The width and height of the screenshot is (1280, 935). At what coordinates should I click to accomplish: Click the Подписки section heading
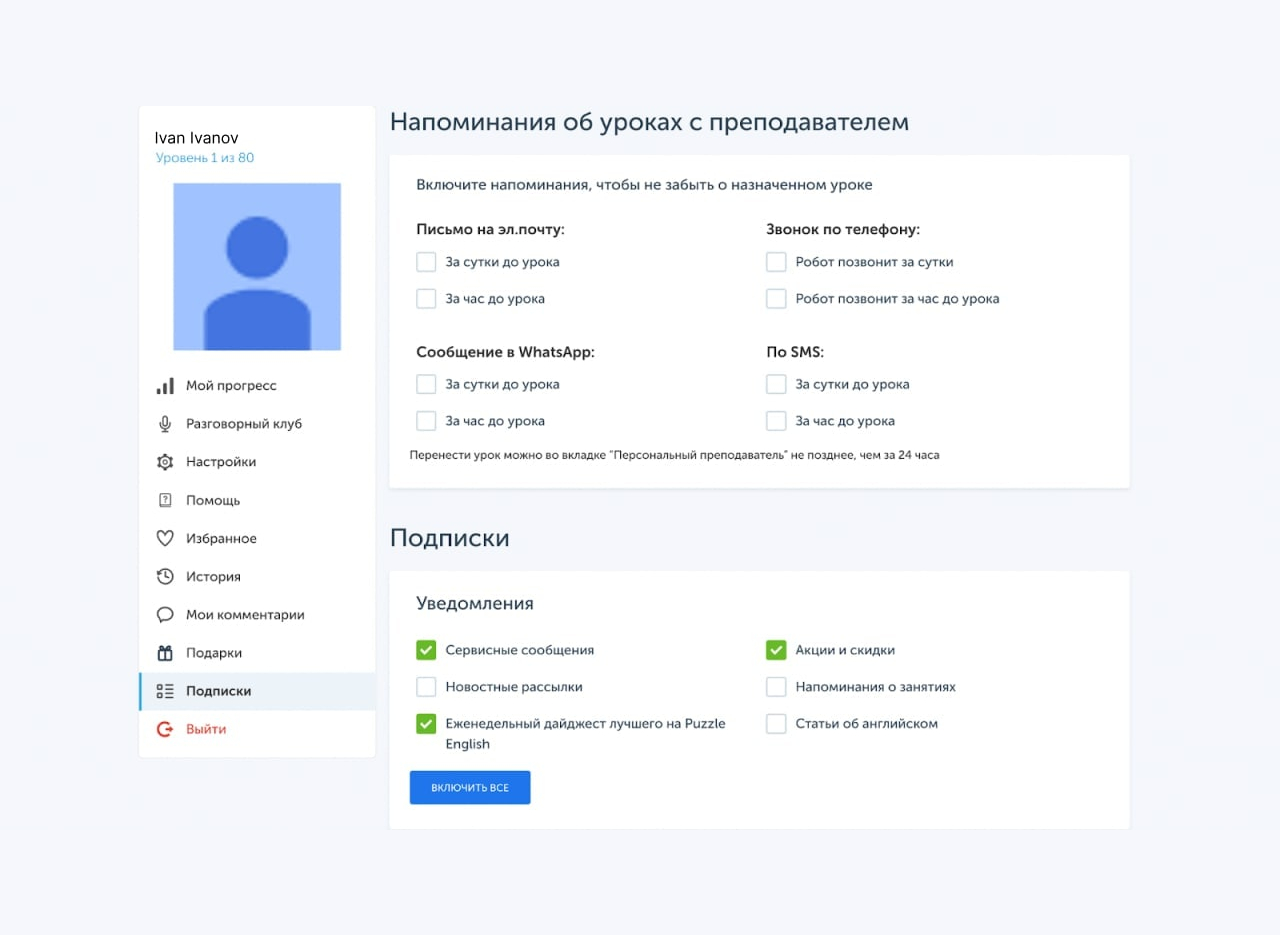[450, 538]
